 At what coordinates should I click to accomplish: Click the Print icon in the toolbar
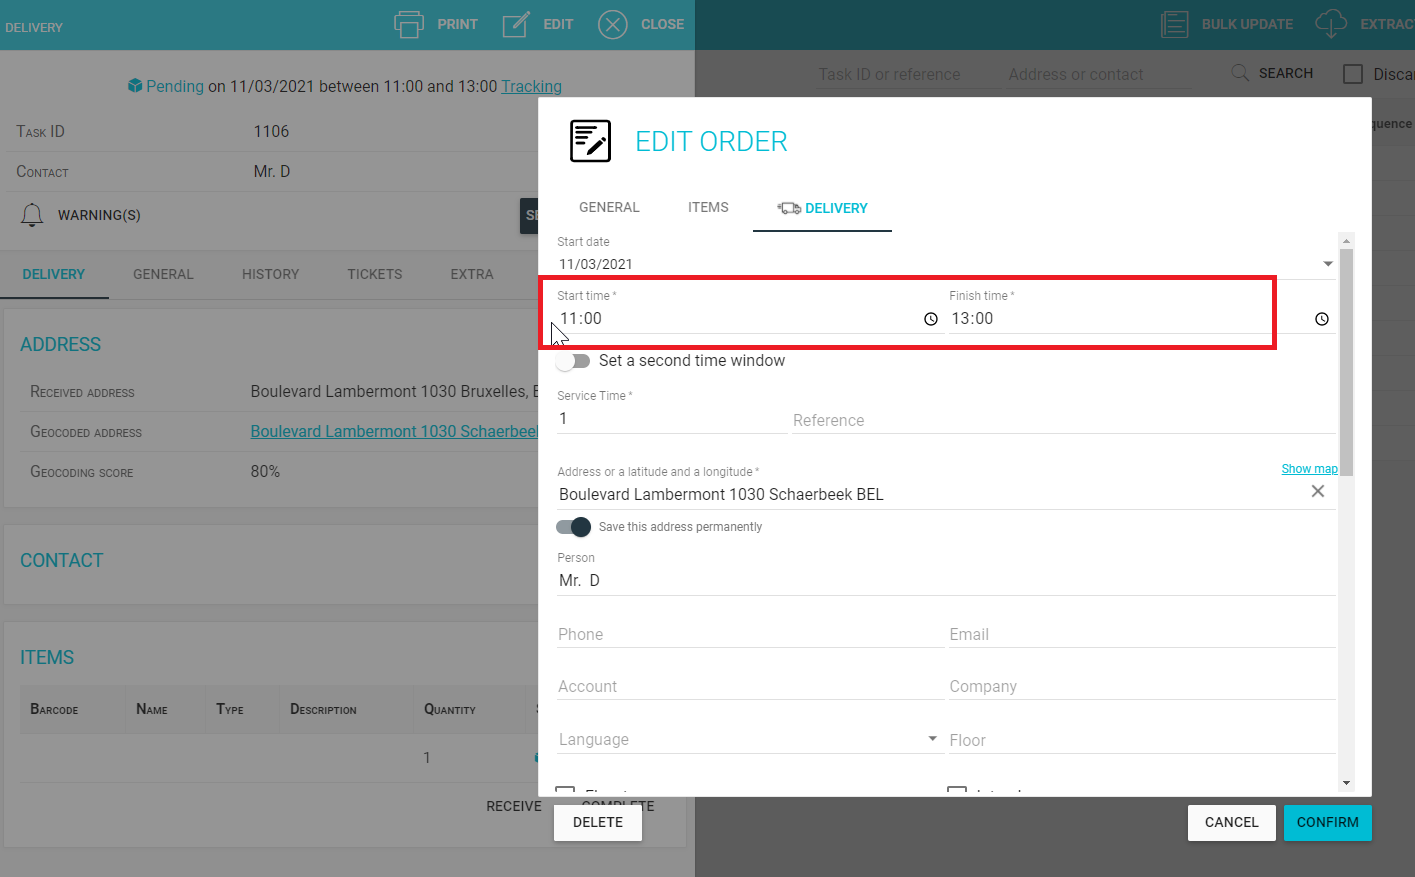[408, 24]
